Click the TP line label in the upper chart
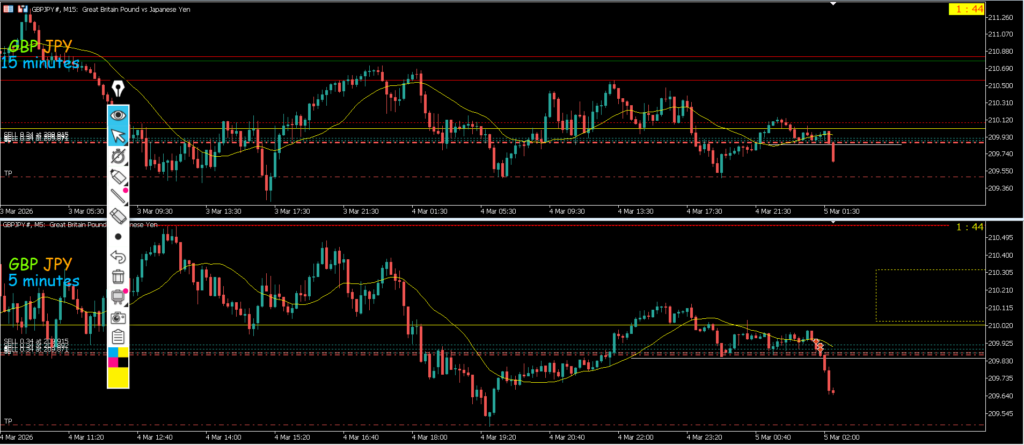This screenshot has width=1024, height=445. (8, 173)
